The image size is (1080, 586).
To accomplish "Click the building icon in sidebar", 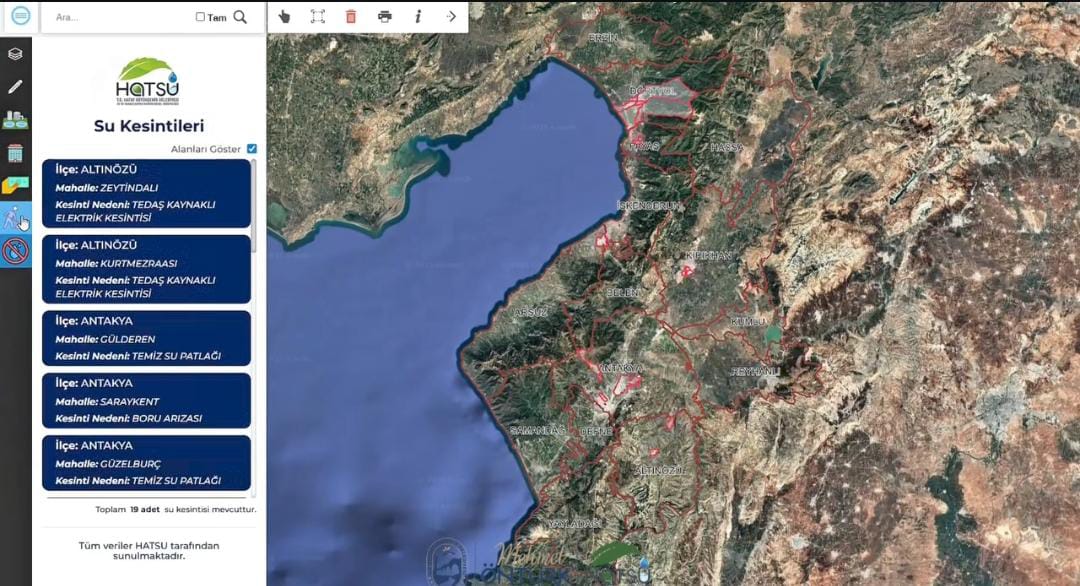I will click(15, 153).
